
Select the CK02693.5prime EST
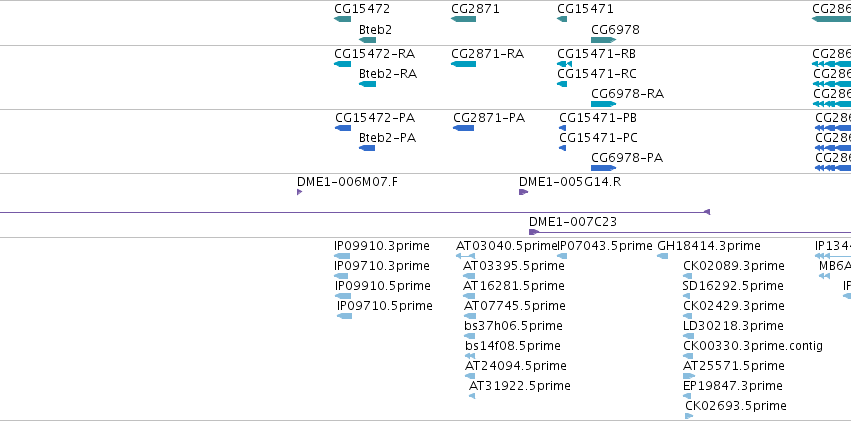[x=689, y=416]
